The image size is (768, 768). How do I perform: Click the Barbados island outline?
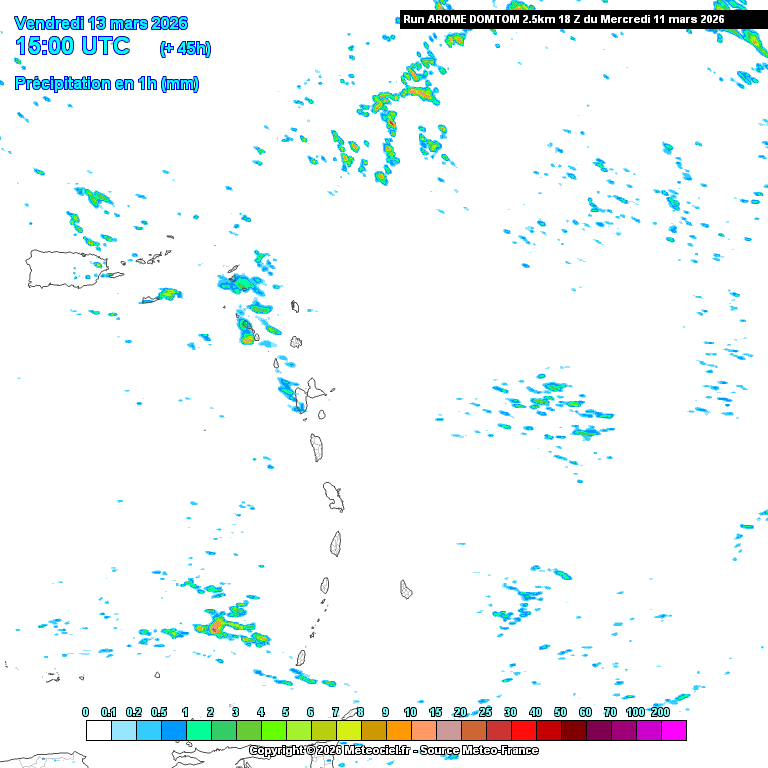pyautogui.click(x=407, y=589)
